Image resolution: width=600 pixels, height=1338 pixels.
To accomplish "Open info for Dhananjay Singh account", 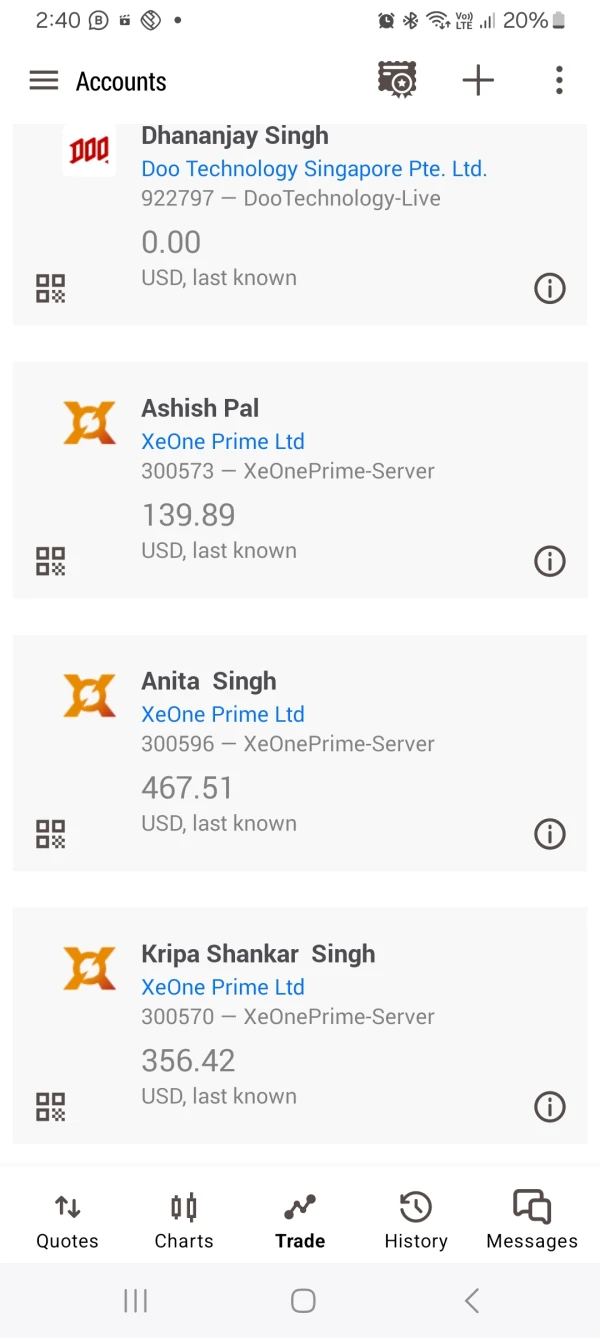I will (549, 288).
